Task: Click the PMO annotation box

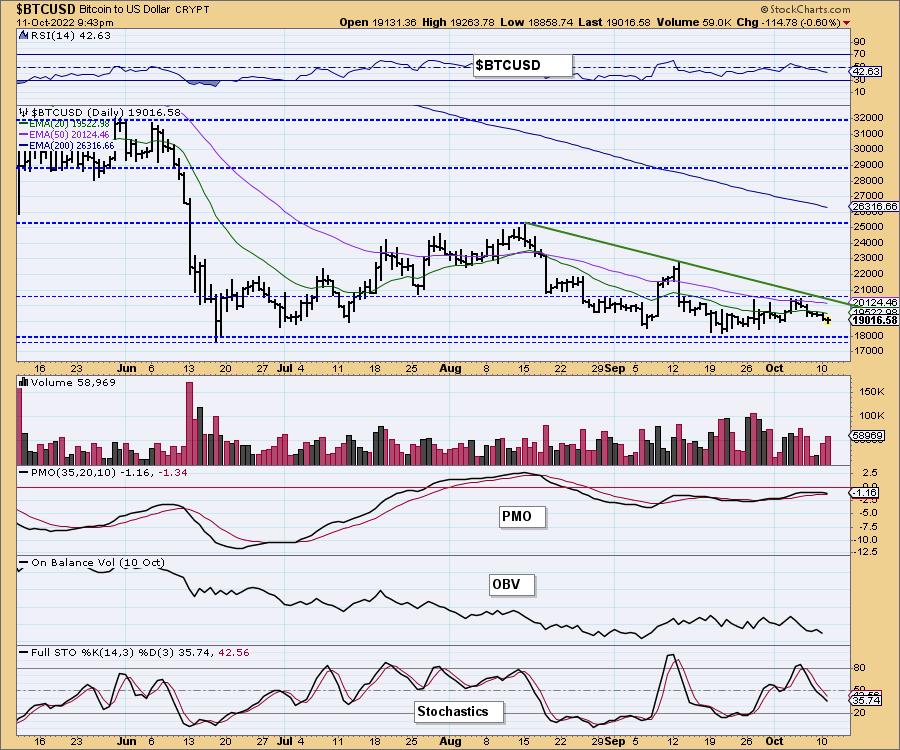Action: point(522,517)
